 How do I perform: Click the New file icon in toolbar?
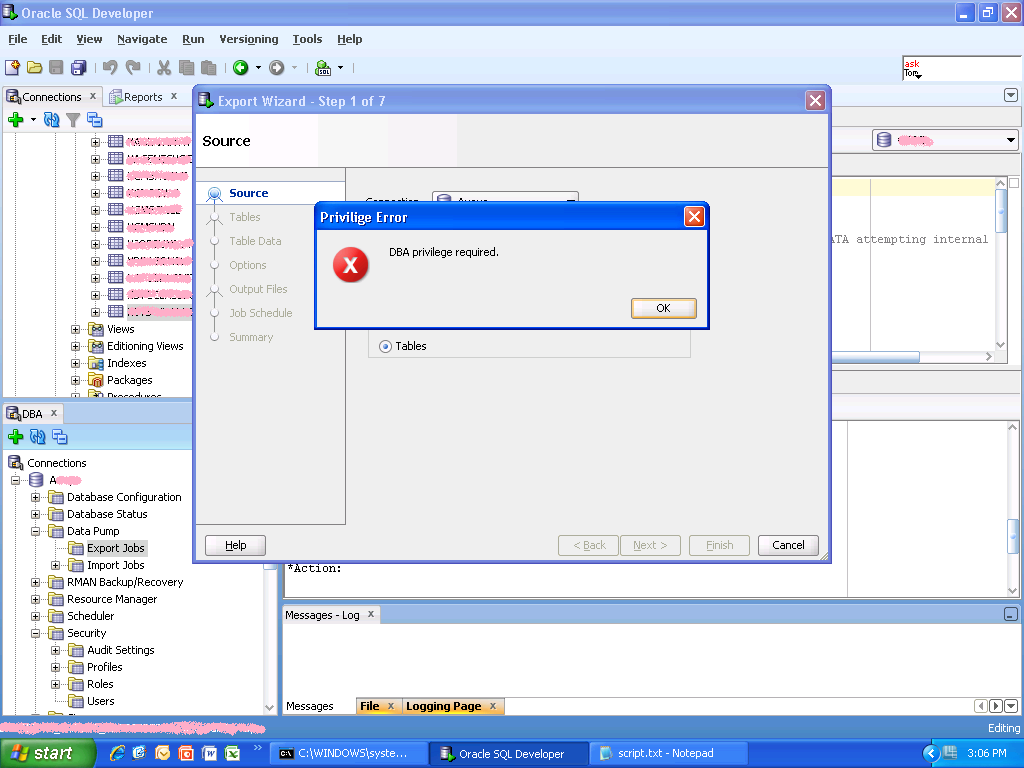point(12,68)
